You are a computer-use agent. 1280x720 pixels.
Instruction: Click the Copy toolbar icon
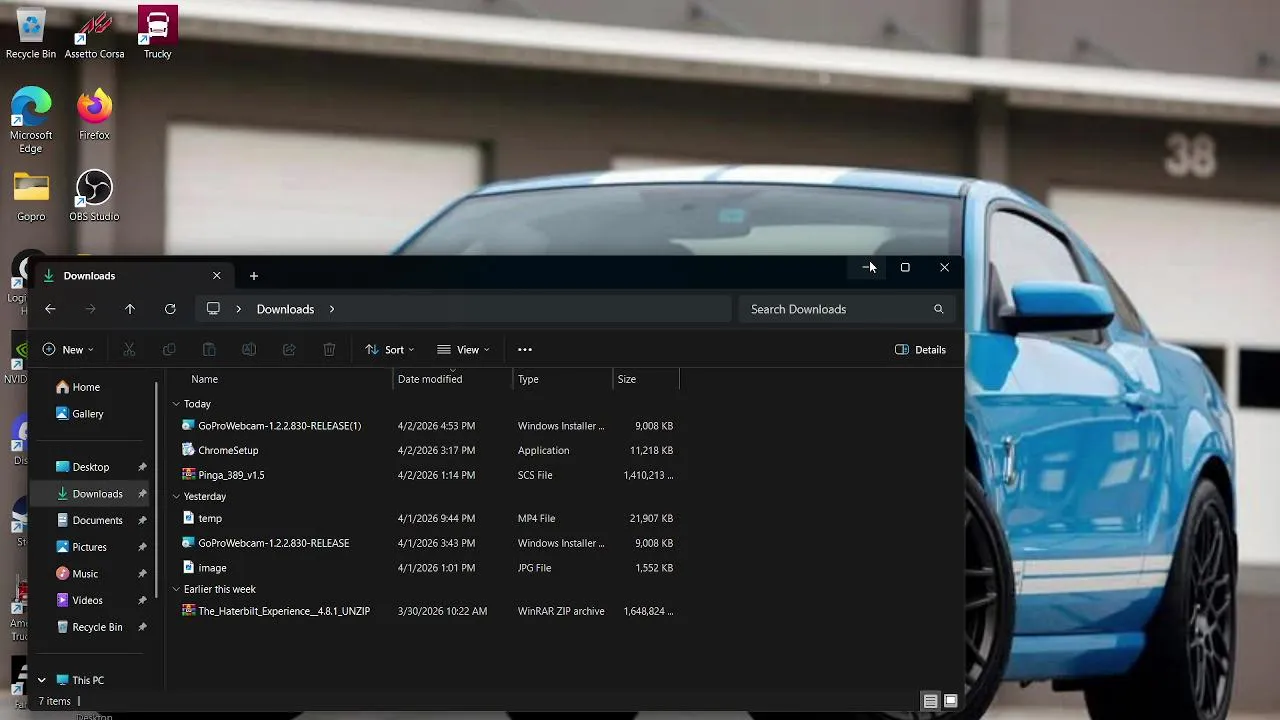(169, 350)
